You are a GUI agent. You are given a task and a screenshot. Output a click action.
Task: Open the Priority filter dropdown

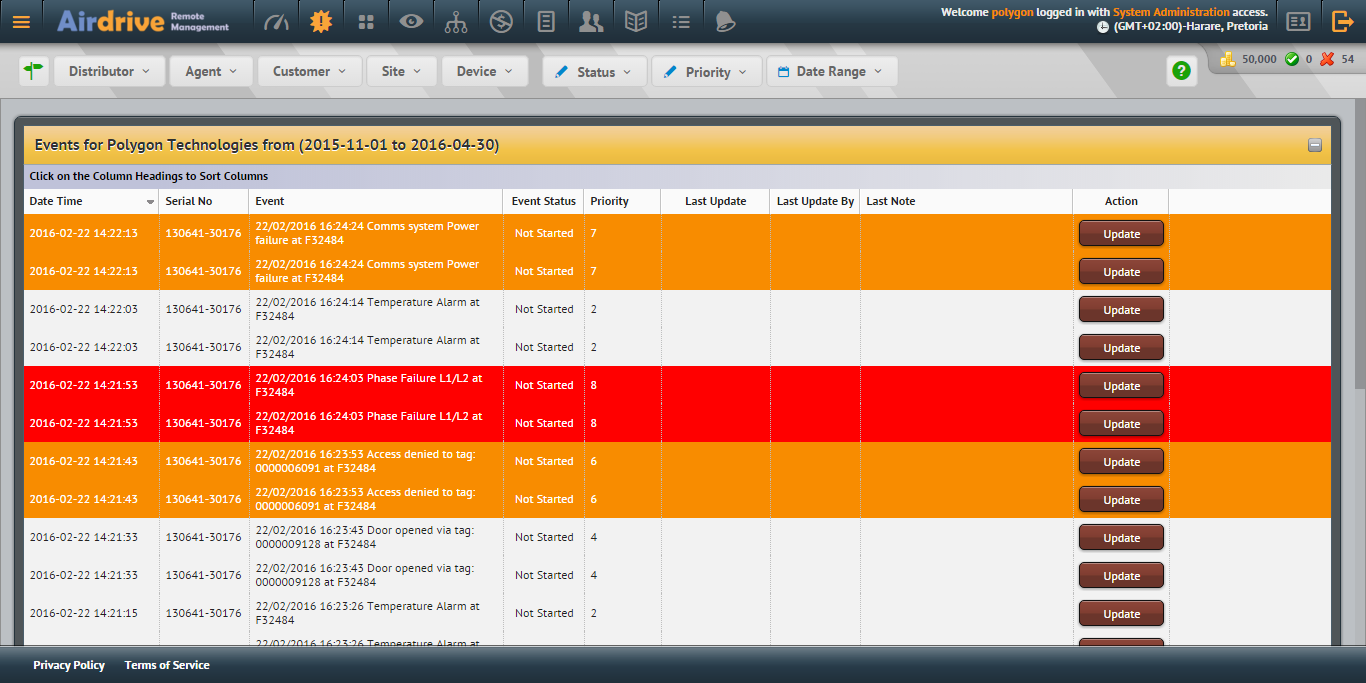coord(706,71)
